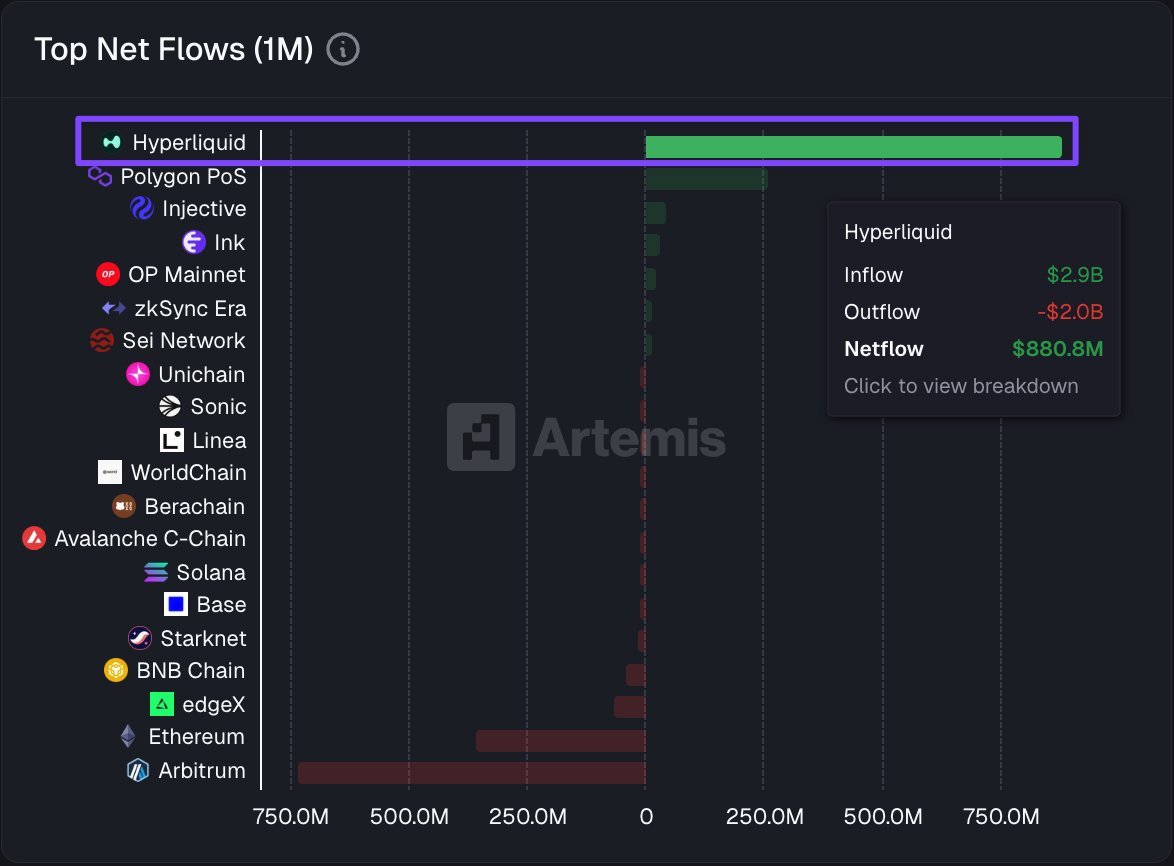This screenshot has height=866, width=1174.
Task: Open the info tooltip beside the chart title
Action: coord(342,48)
